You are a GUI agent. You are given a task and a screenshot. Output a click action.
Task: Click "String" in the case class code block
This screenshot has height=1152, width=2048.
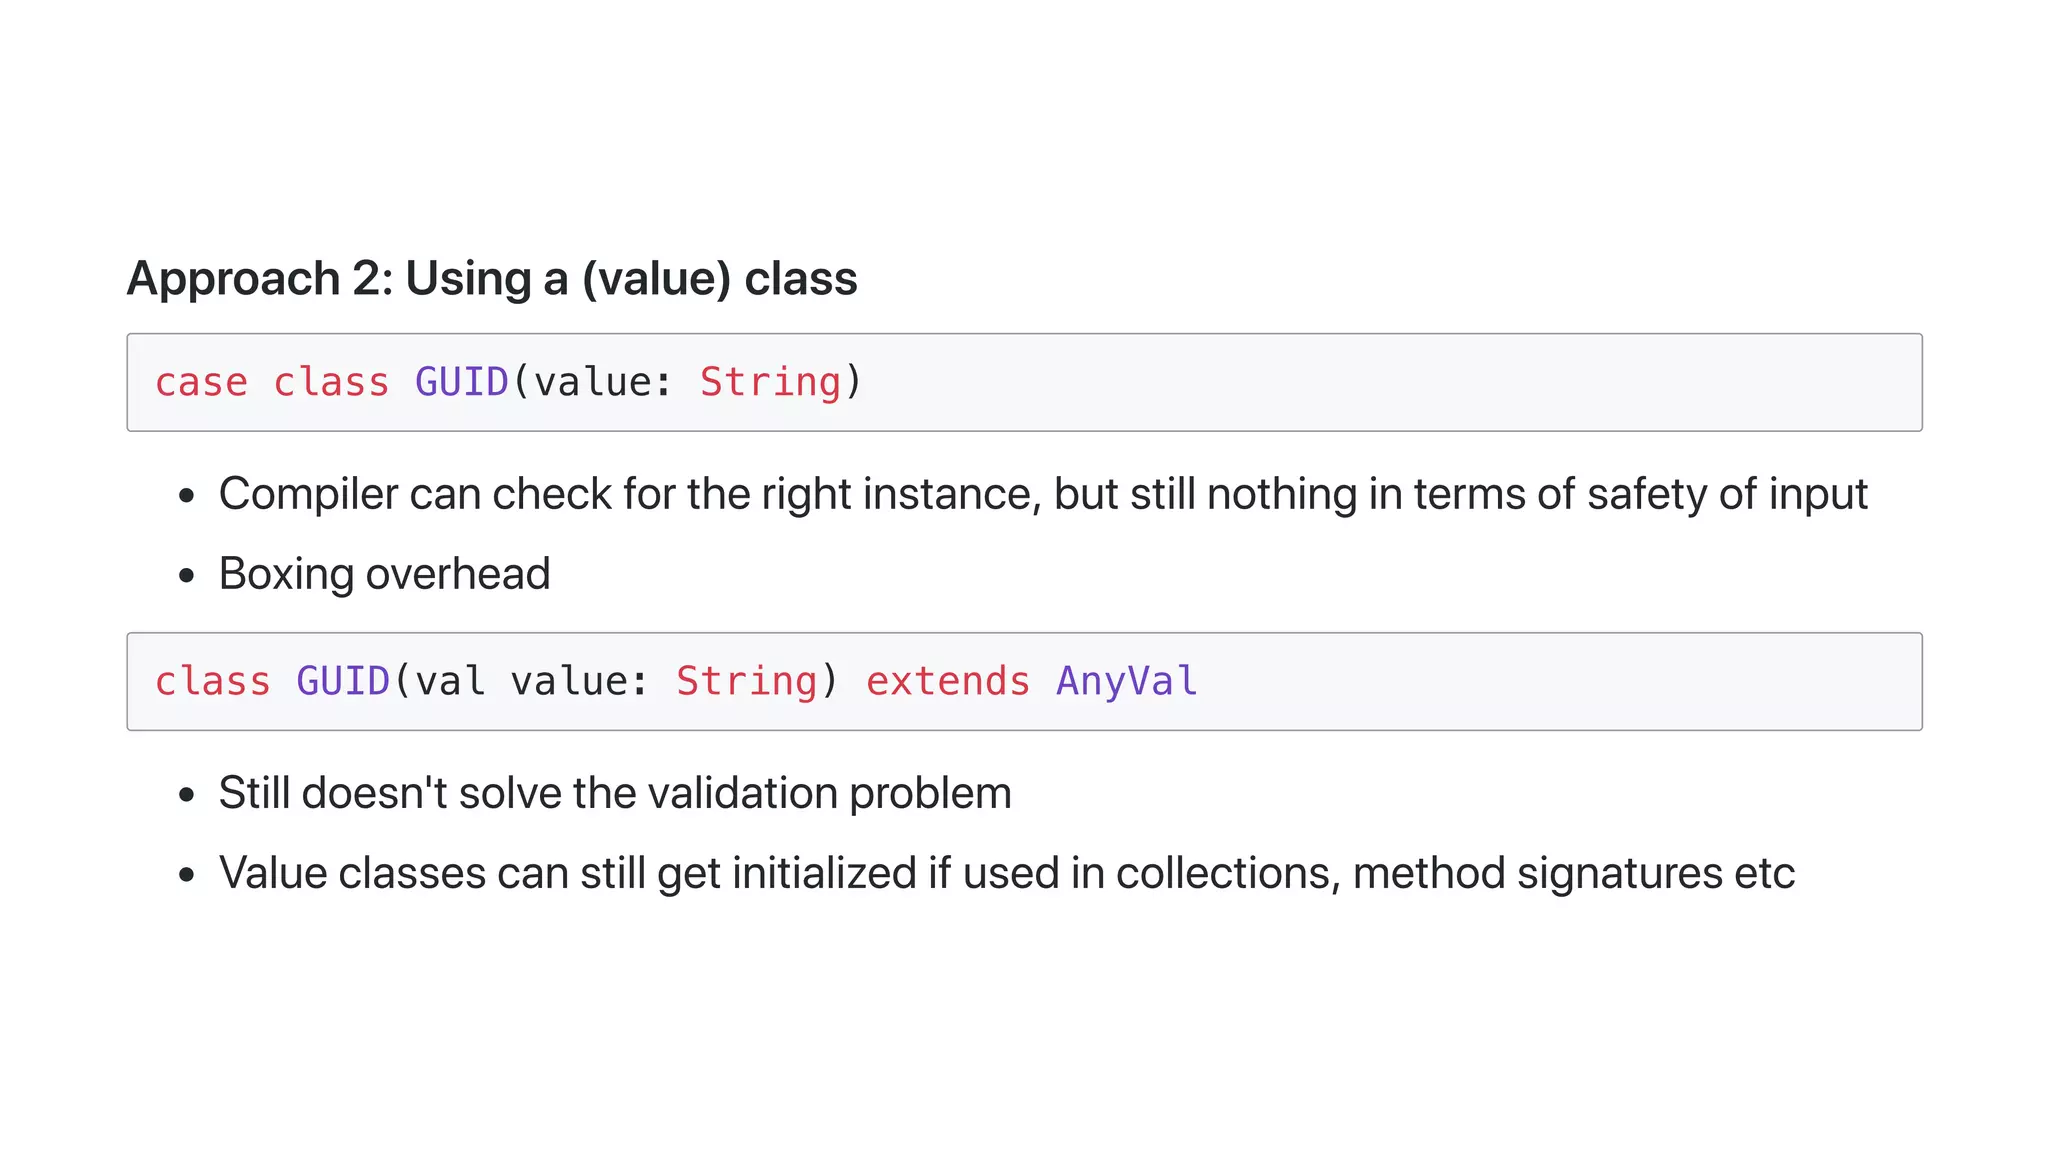pos(770,382)
